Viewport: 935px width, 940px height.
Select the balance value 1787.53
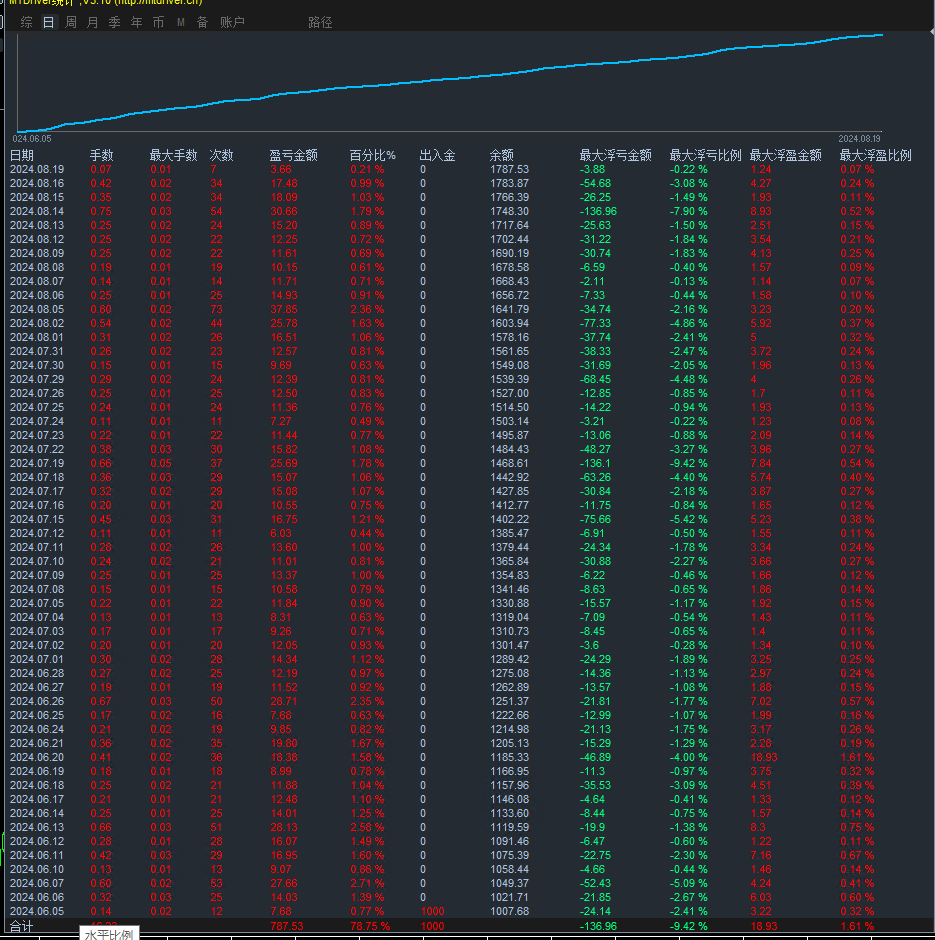click(x=509, y=169)
